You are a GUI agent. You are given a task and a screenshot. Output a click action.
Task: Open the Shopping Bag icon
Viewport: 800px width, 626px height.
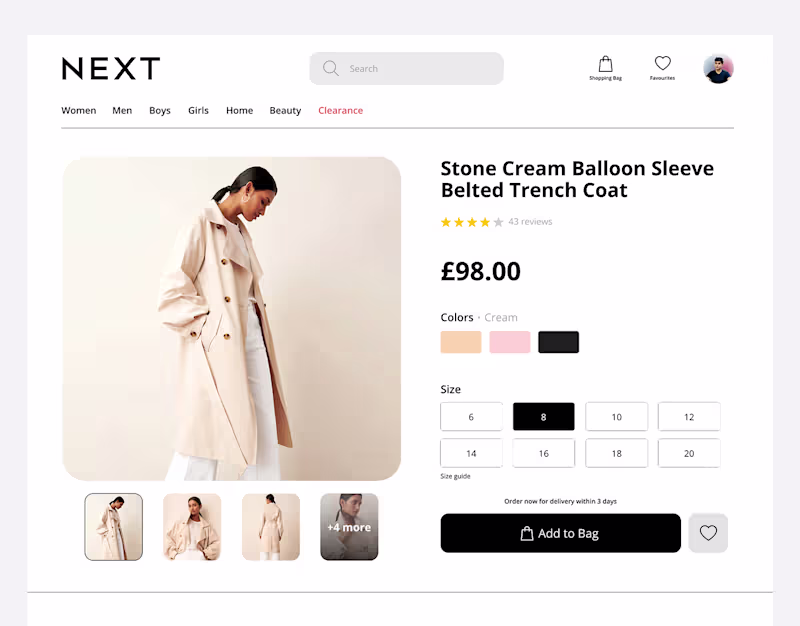pyautogui.click(x=605, y=66)
